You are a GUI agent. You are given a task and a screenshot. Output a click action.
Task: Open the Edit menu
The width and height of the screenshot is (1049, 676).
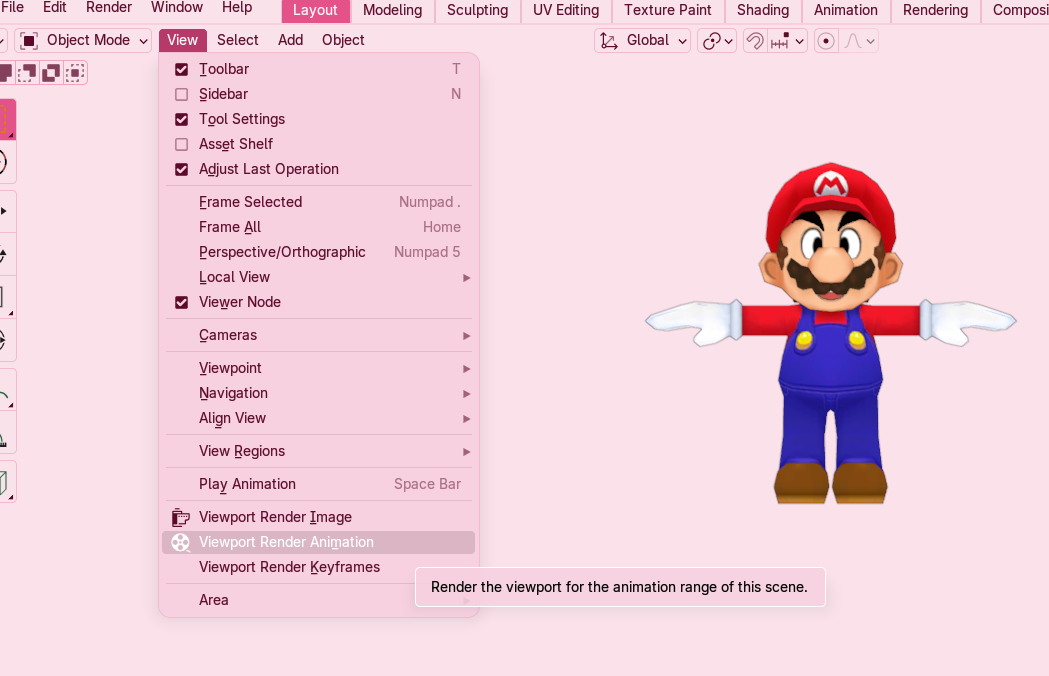coord(54,7)
